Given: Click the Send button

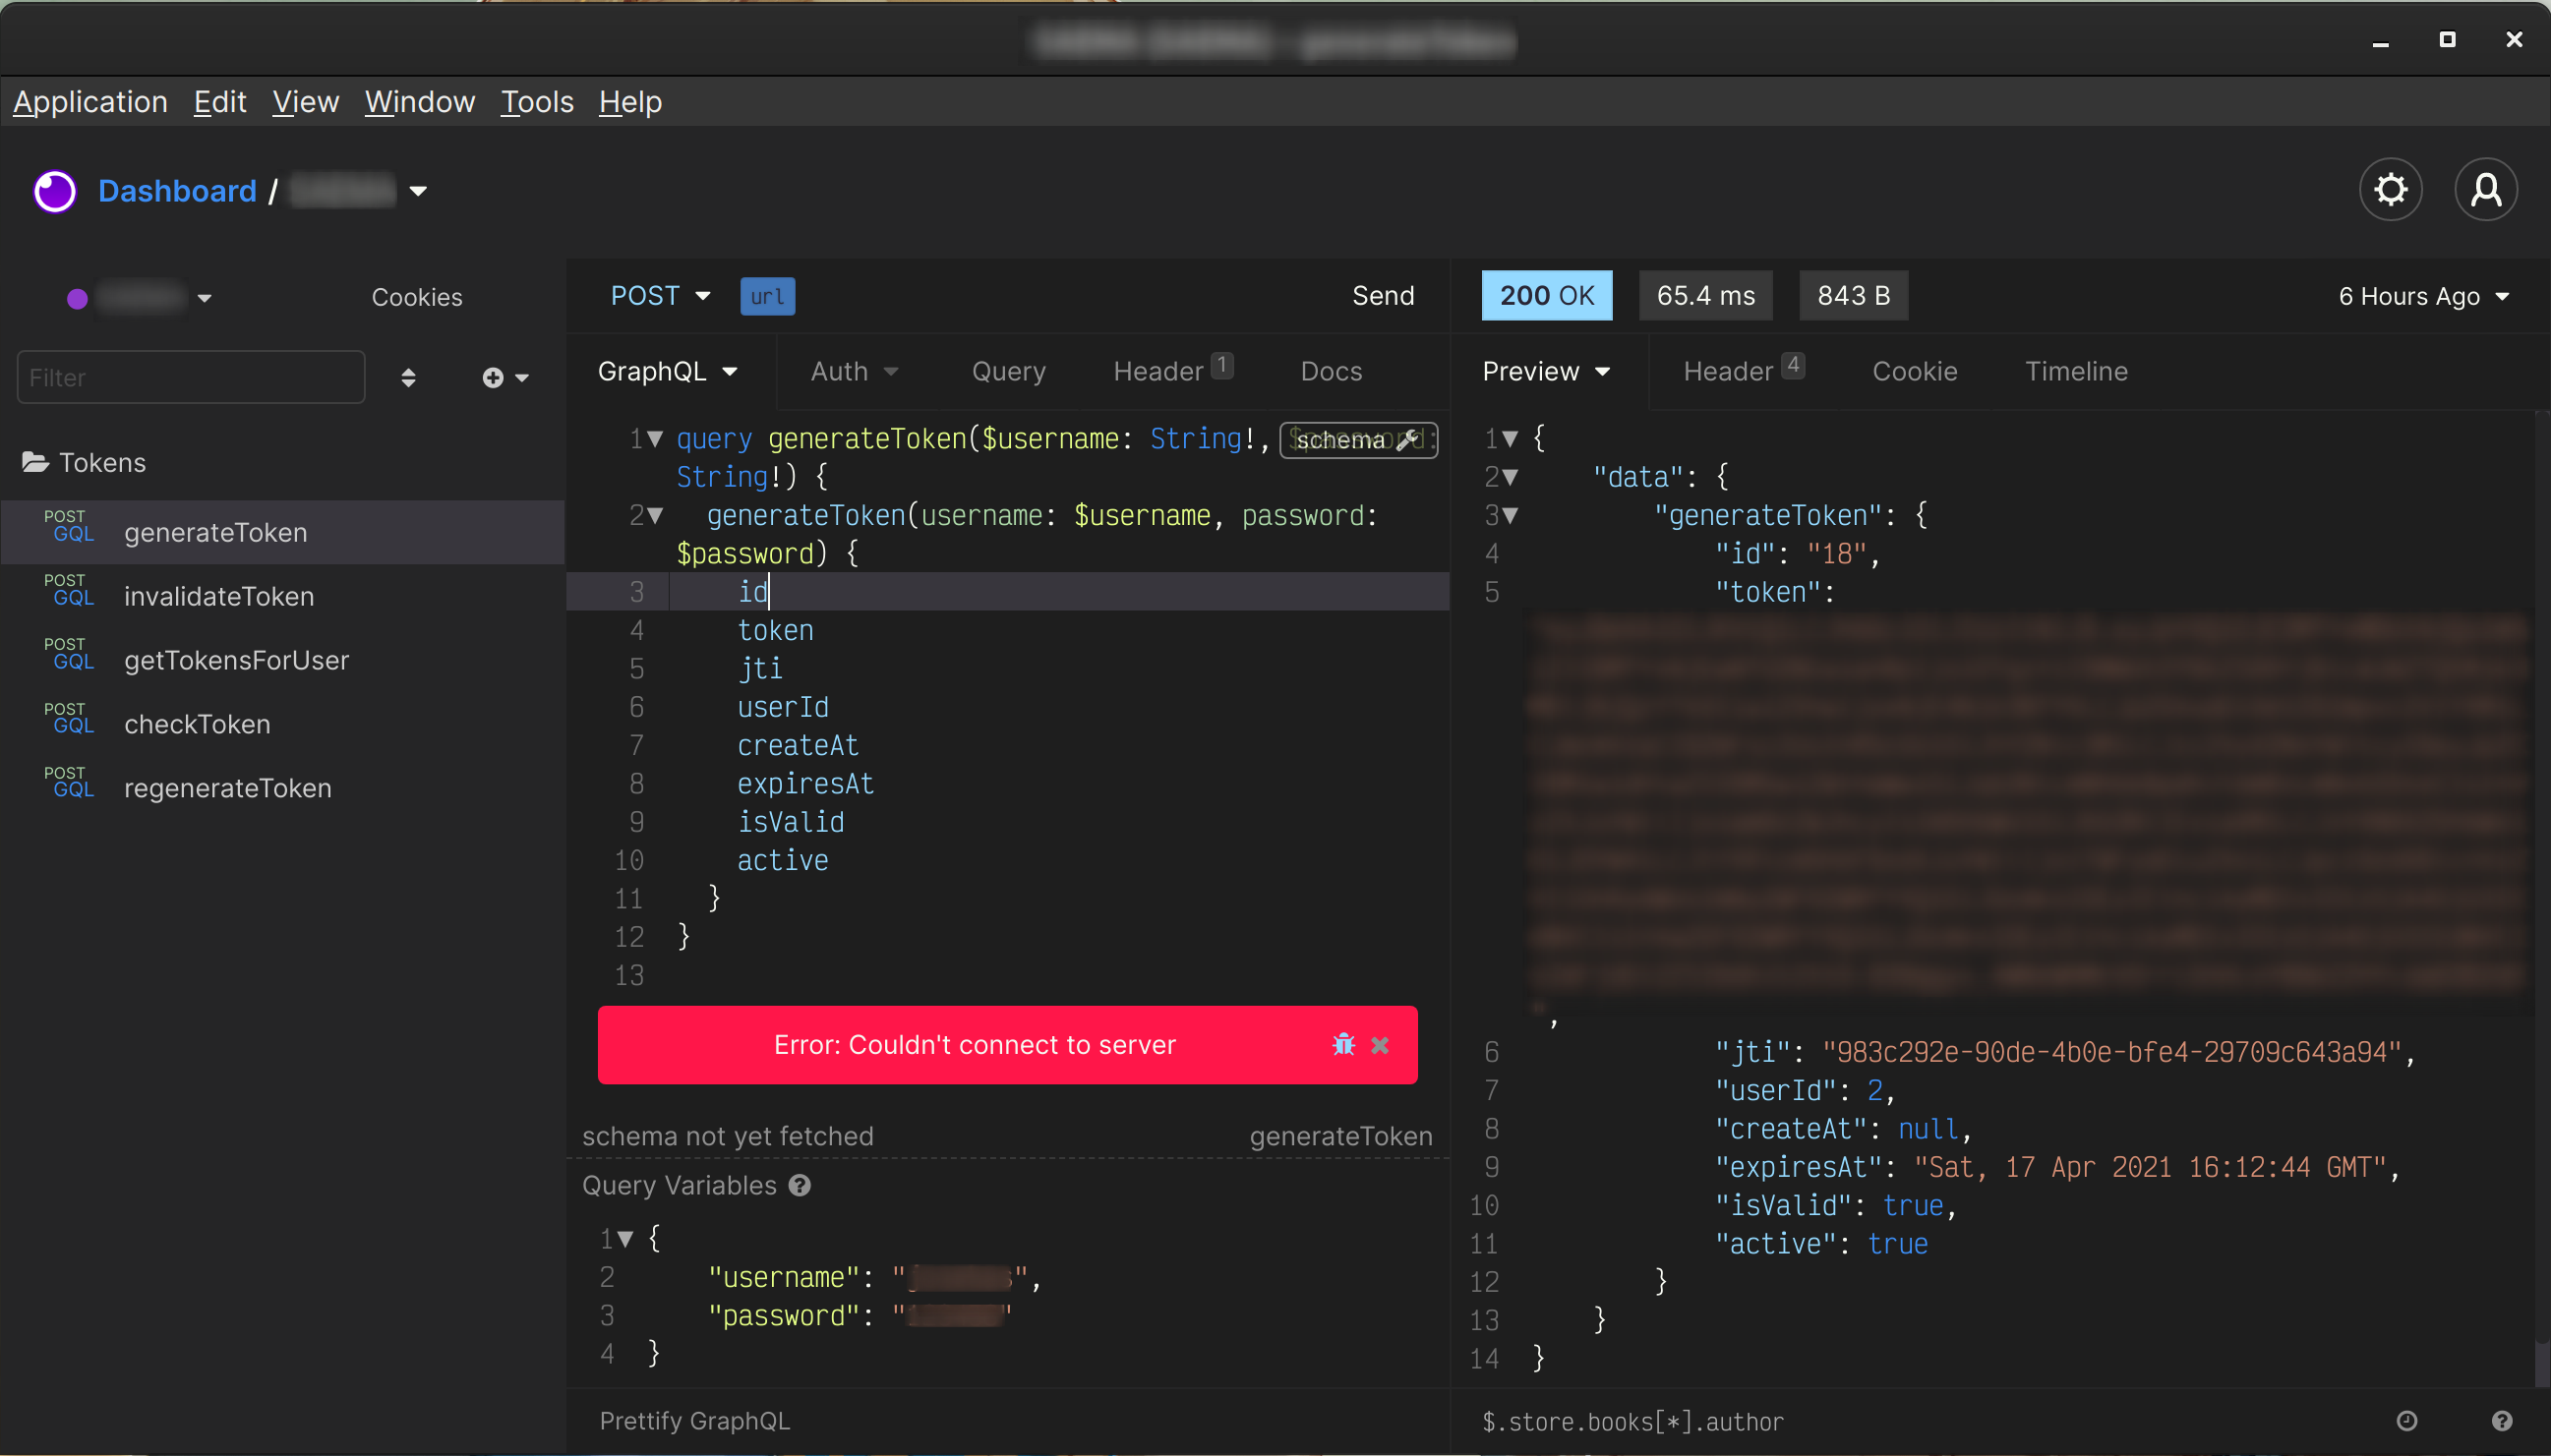Looking at the screenshot, I should coord(1383,296).
